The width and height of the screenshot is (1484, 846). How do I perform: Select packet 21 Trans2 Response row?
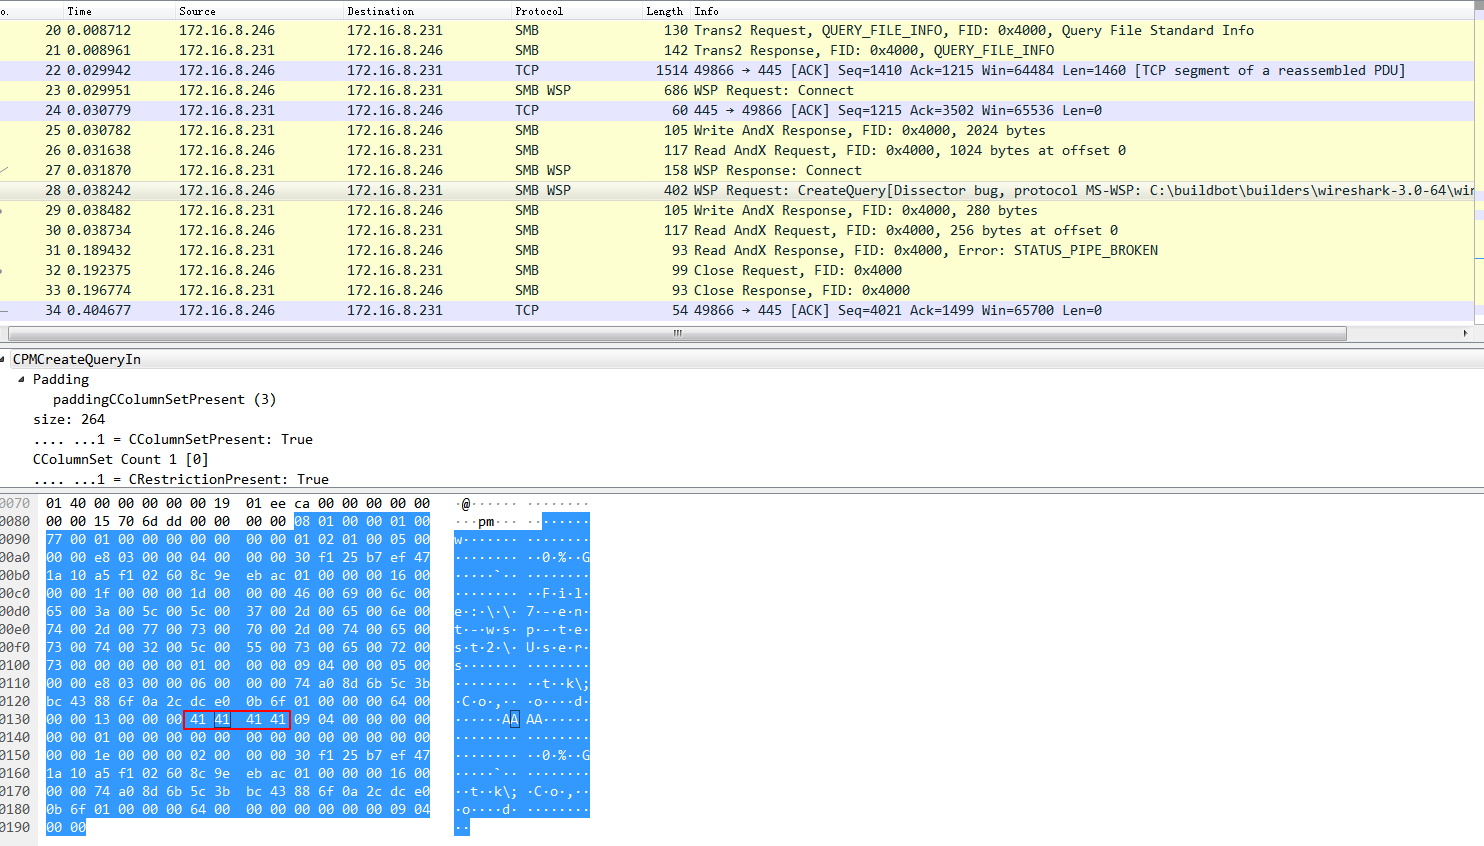(x=737, y=50)
